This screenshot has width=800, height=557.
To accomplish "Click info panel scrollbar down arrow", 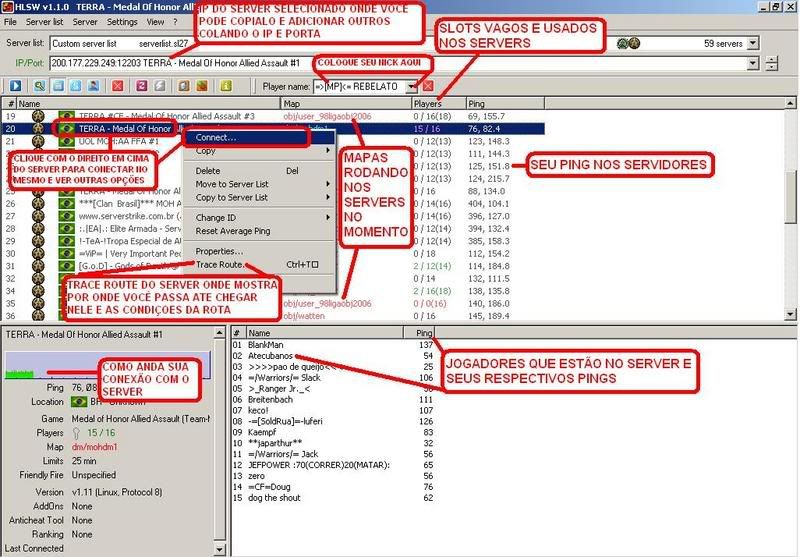I will click(219, 550).
